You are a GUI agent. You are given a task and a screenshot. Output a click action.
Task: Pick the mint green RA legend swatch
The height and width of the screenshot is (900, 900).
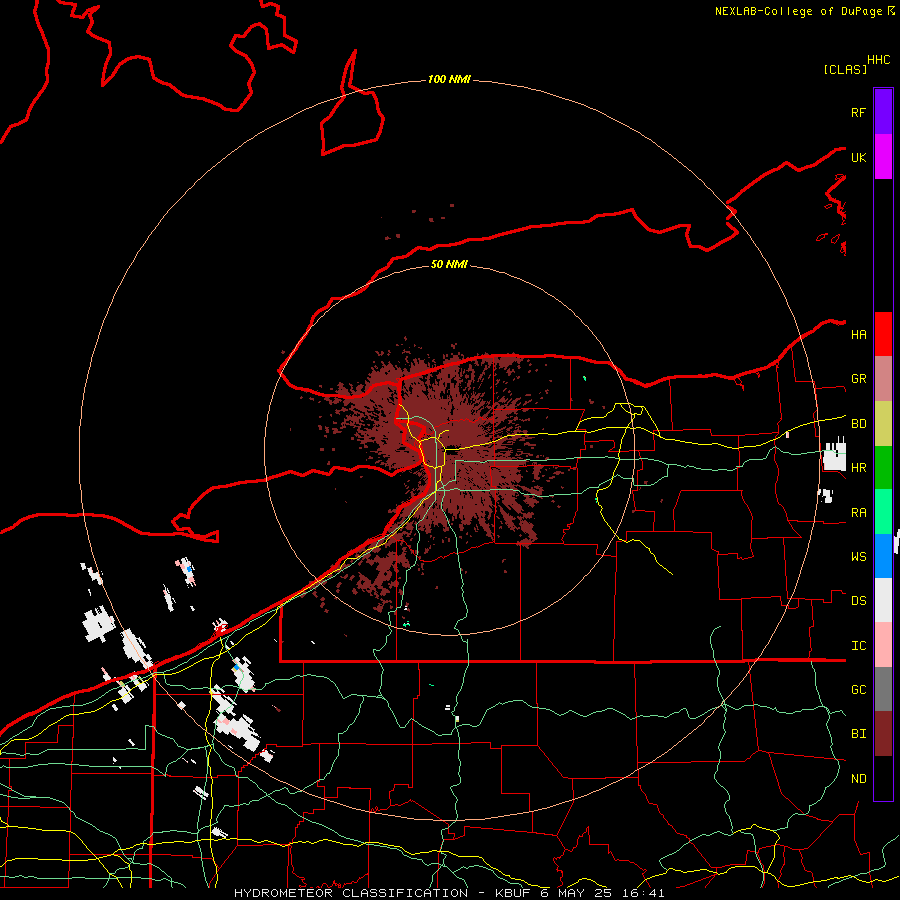(x=883, y=512)
